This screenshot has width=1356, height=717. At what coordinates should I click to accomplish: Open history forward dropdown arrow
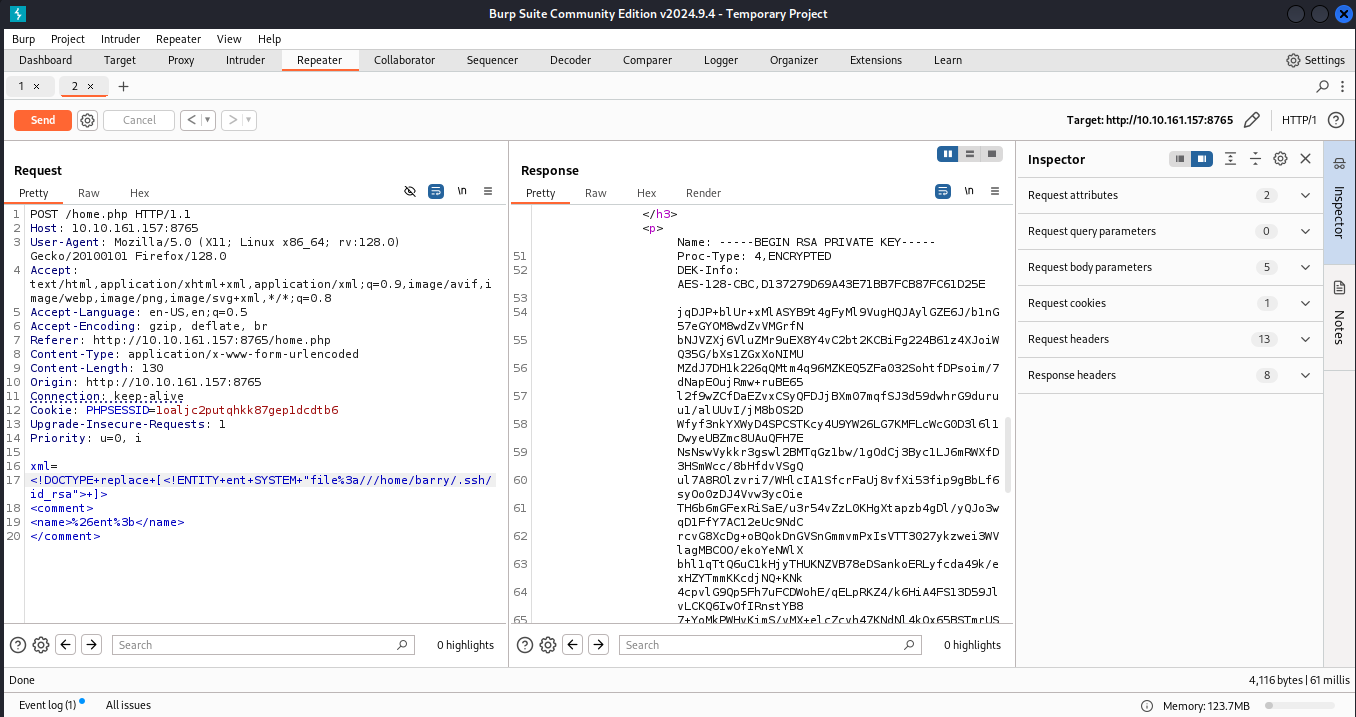pos(249,120)
